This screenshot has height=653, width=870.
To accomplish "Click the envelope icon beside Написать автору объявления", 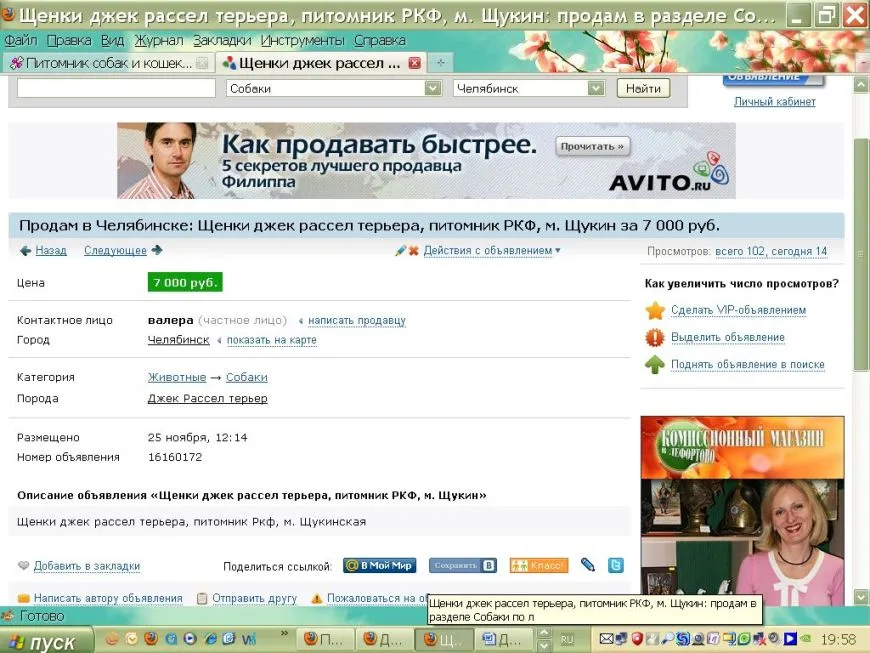I will coord(23,598).
